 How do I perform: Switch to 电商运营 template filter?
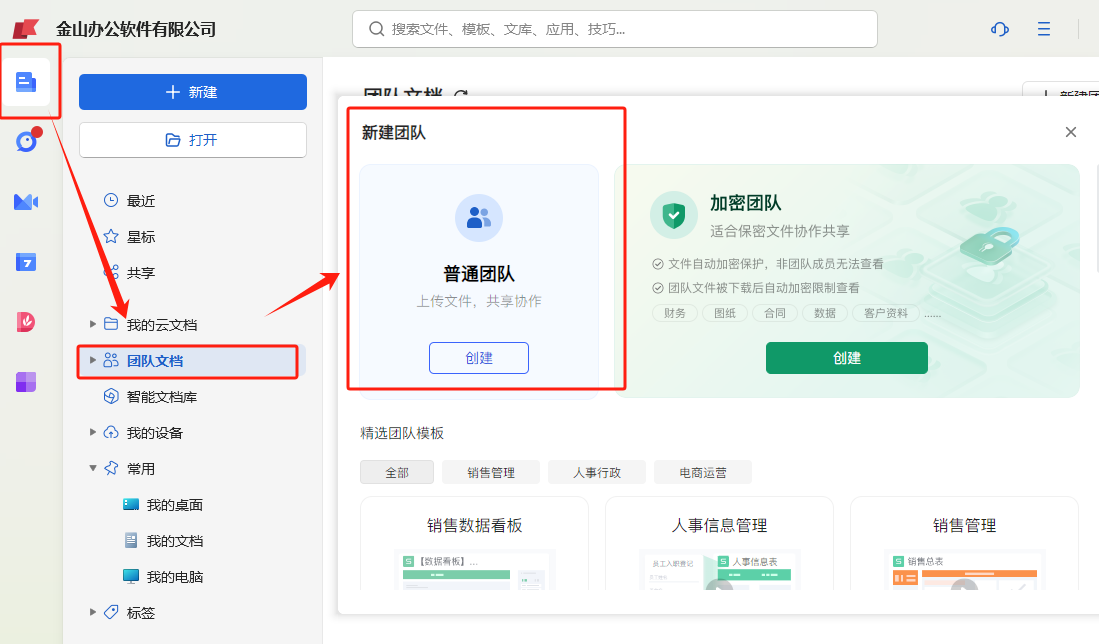tap(702, 472)
